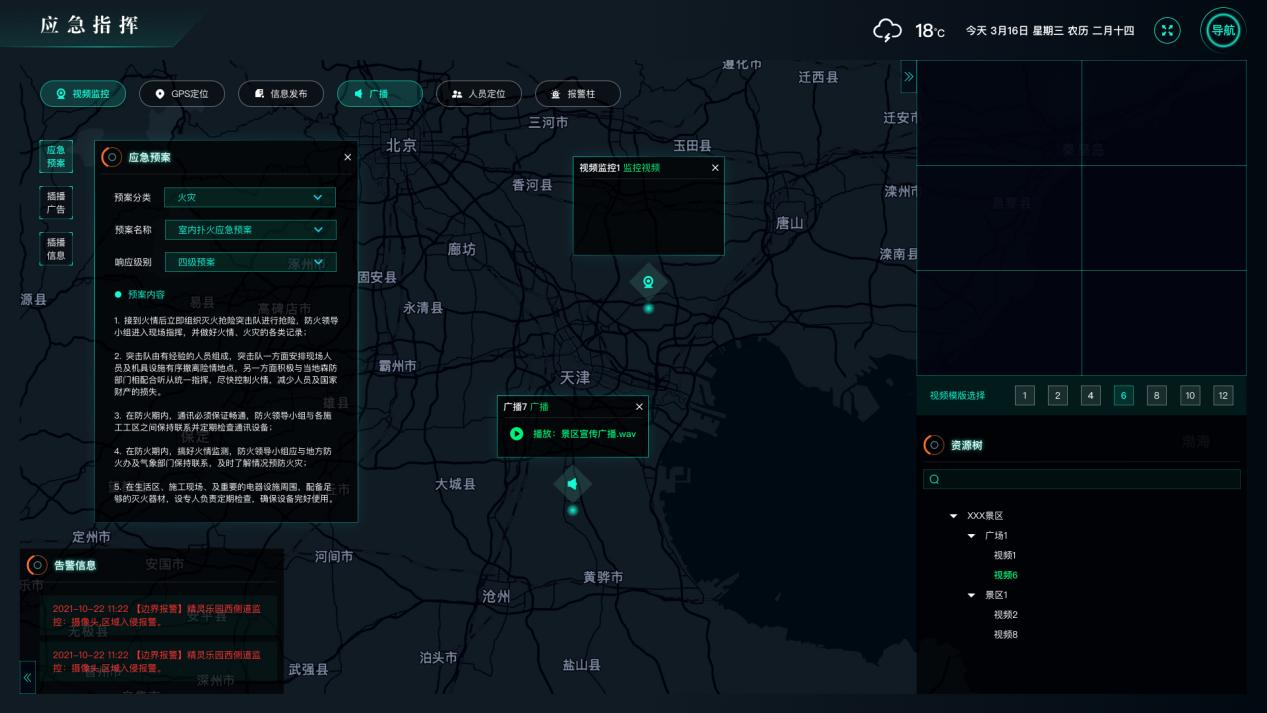Collapse the right video panel arrow
Image resolution: width=1267 pixels, height=713 pixels.
click(x=908, y=77)
